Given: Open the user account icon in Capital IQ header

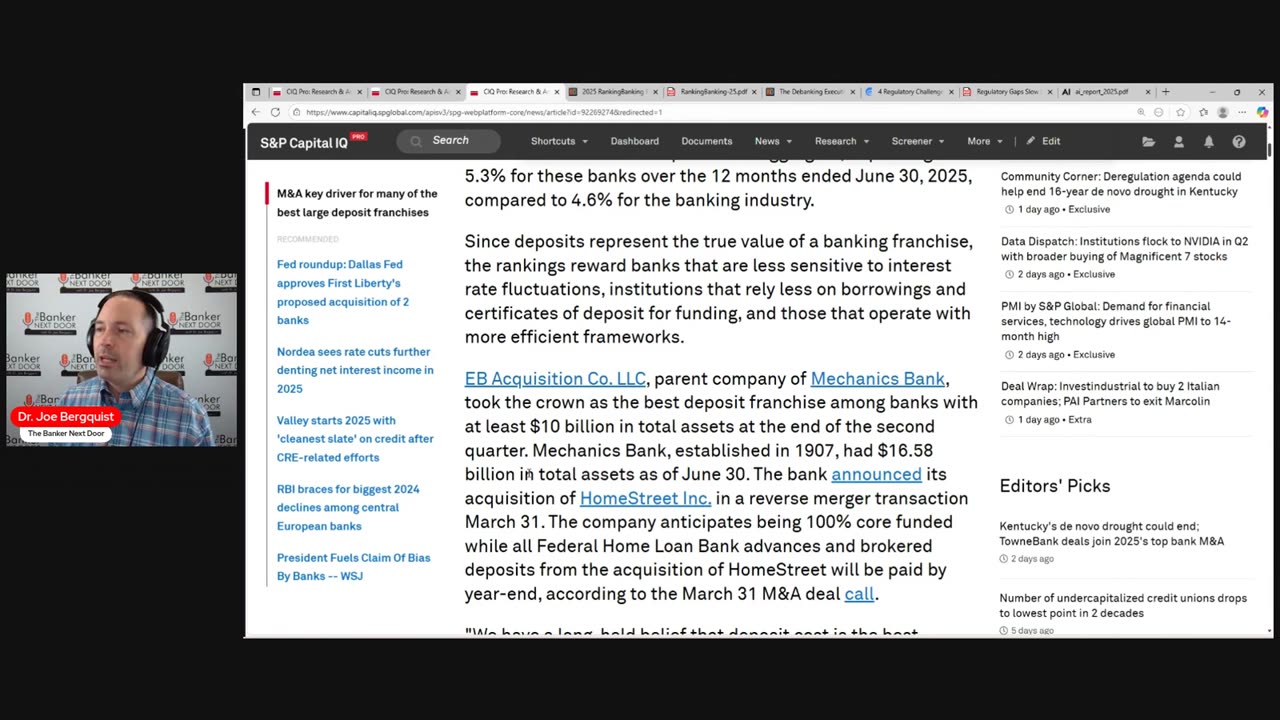Looking at the screenshot, I should [1179, 142].
